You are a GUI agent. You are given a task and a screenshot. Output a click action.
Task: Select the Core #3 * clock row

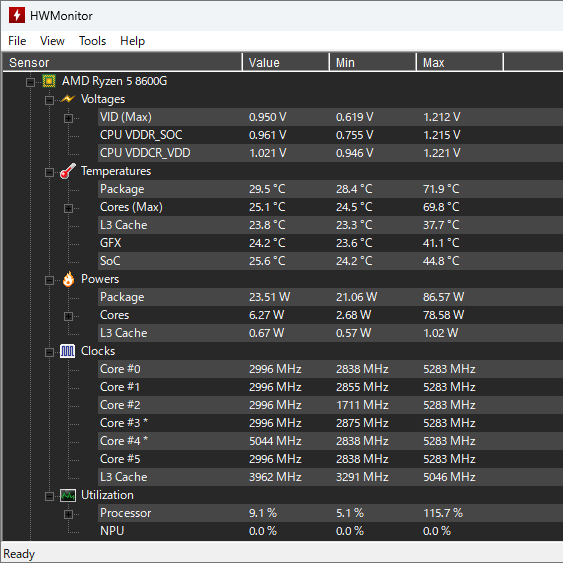[x=330, y=423]
